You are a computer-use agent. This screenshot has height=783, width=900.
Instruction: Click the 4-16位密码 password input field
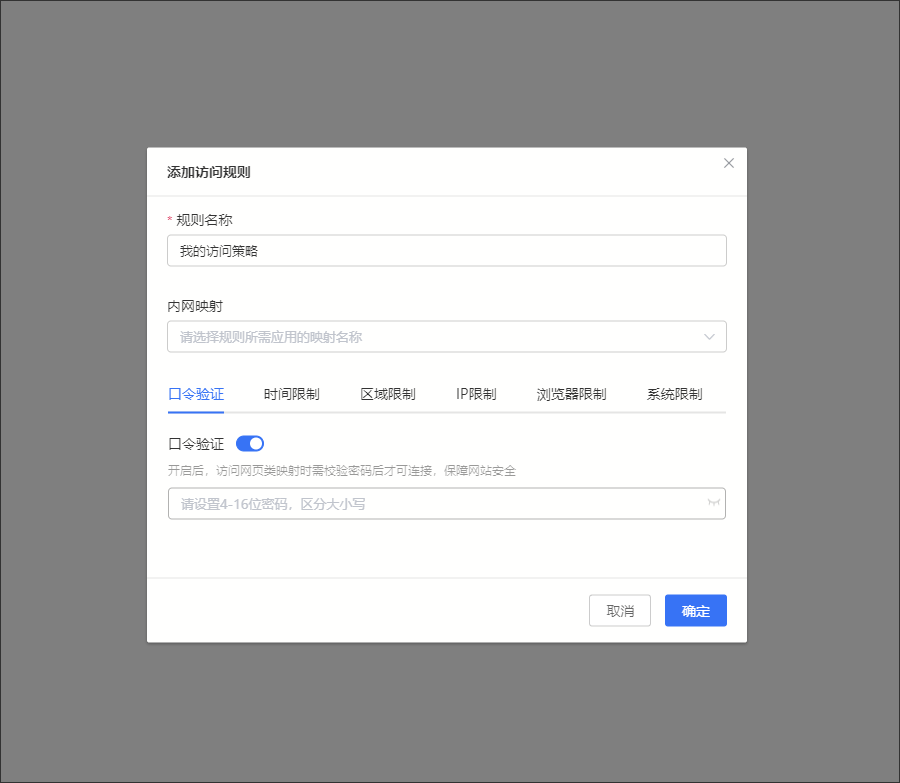point(436,504)
